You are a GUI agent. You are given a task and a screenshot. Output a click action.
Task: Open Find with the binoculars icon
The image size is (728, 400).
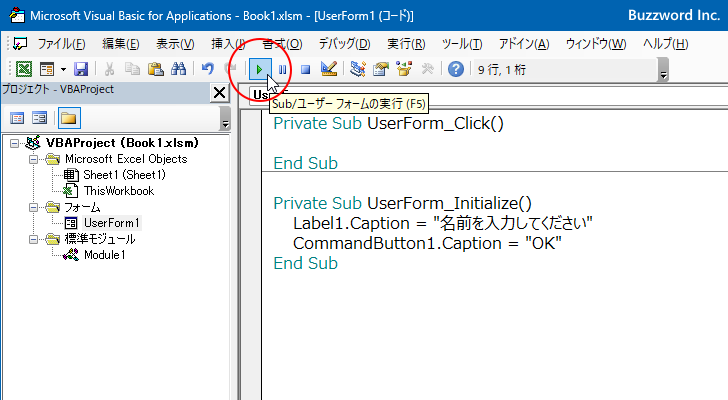178,70
